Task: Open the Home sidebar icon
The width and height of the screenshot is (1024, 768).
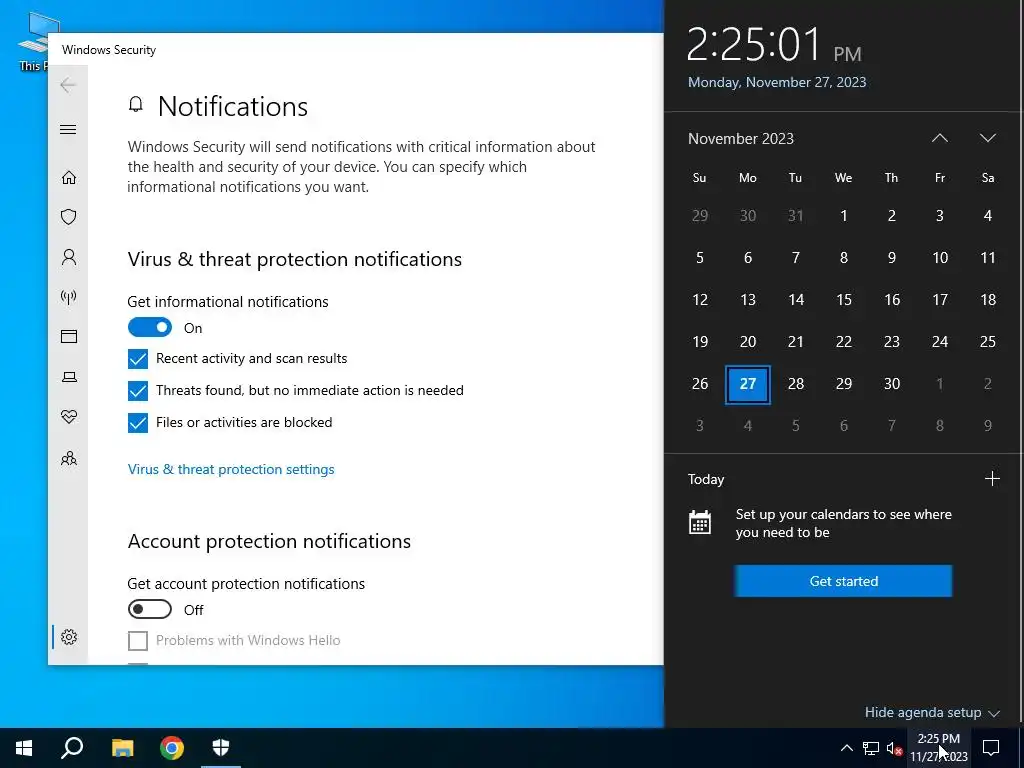Action: tap(69, 178)
